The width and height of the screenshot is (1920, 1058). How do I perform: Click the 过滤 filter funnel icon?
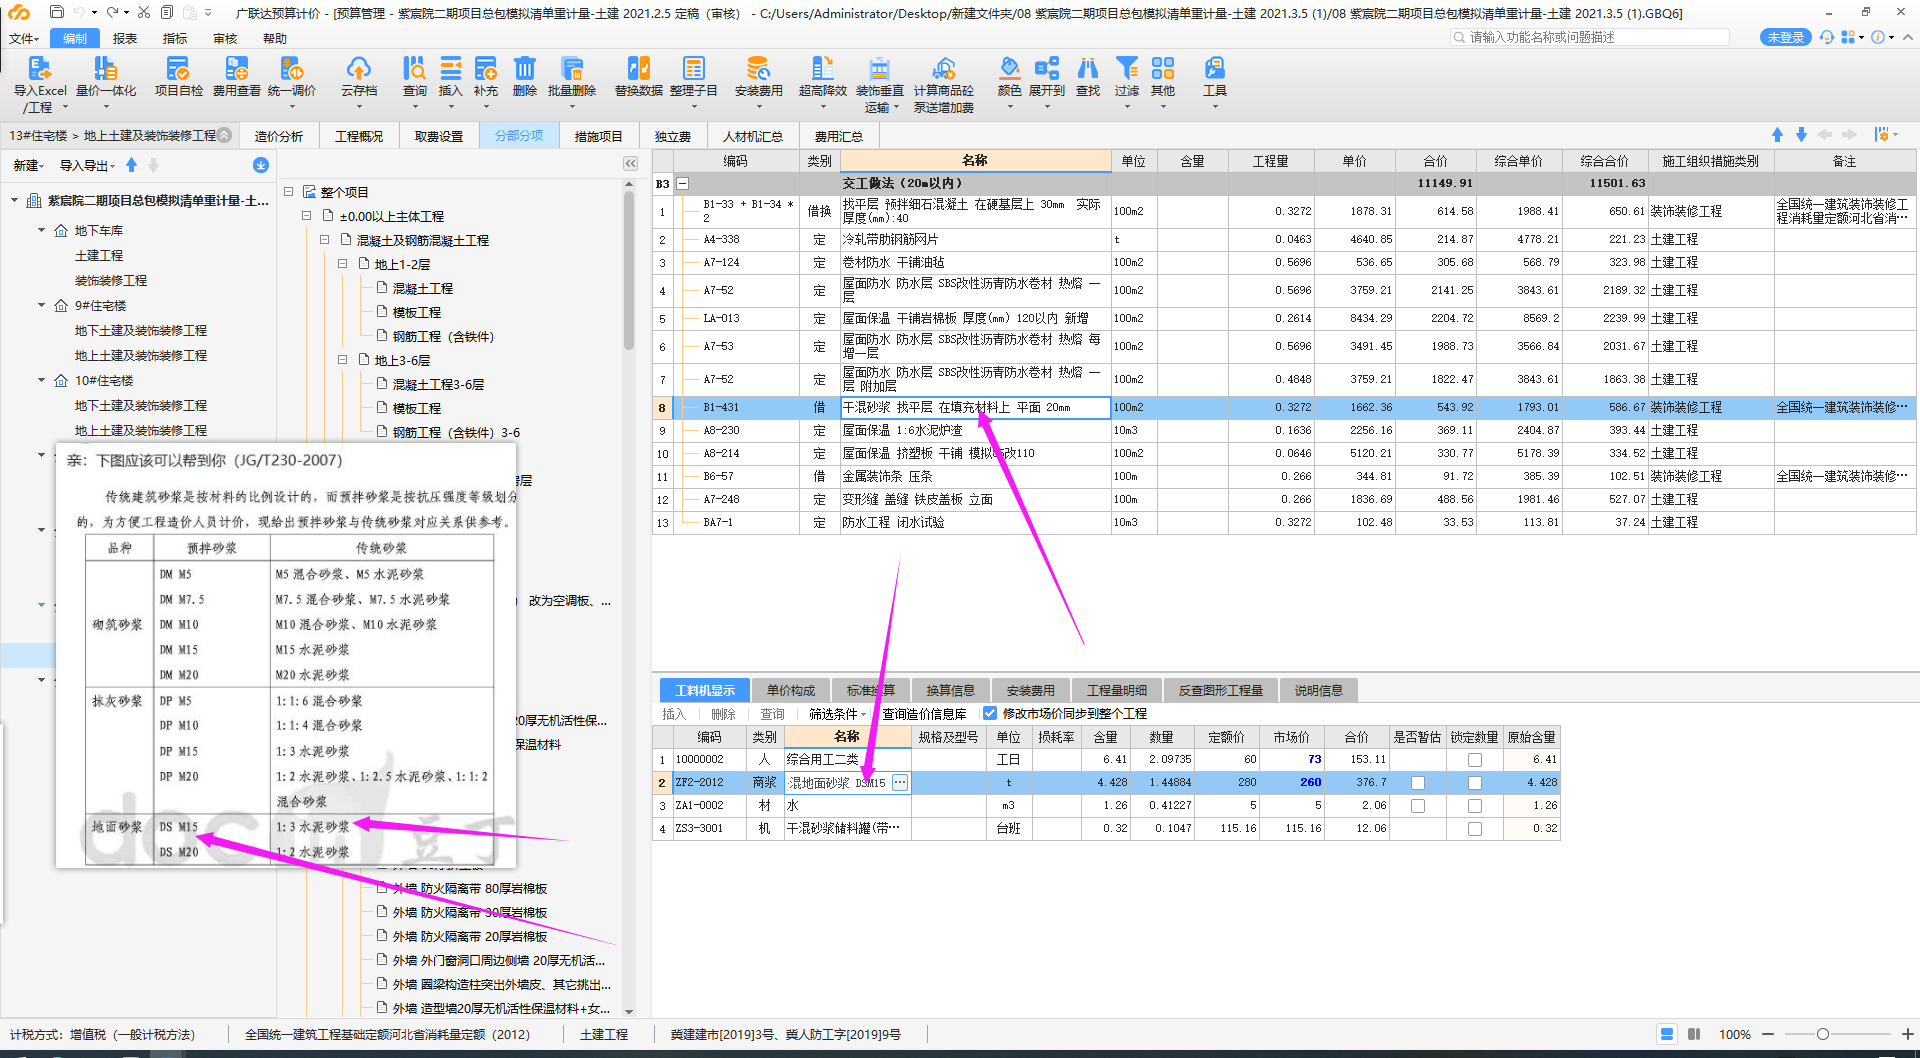1127,69
